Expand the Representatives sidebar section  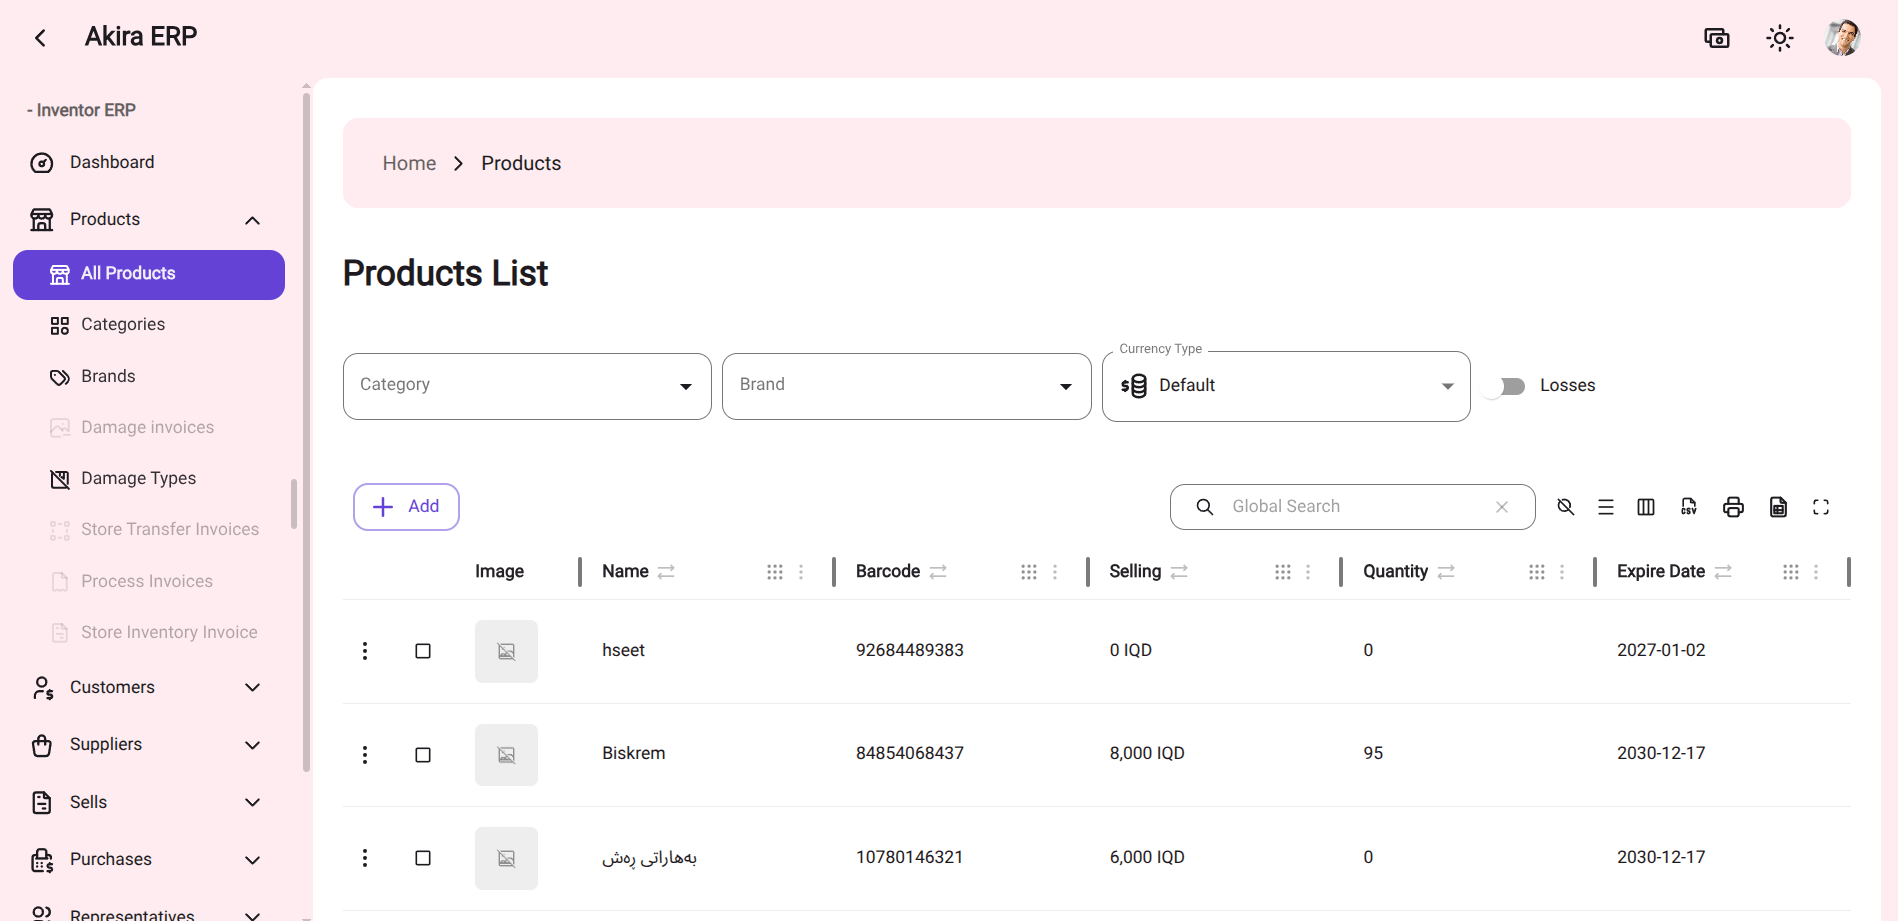(x=253, y=914)
